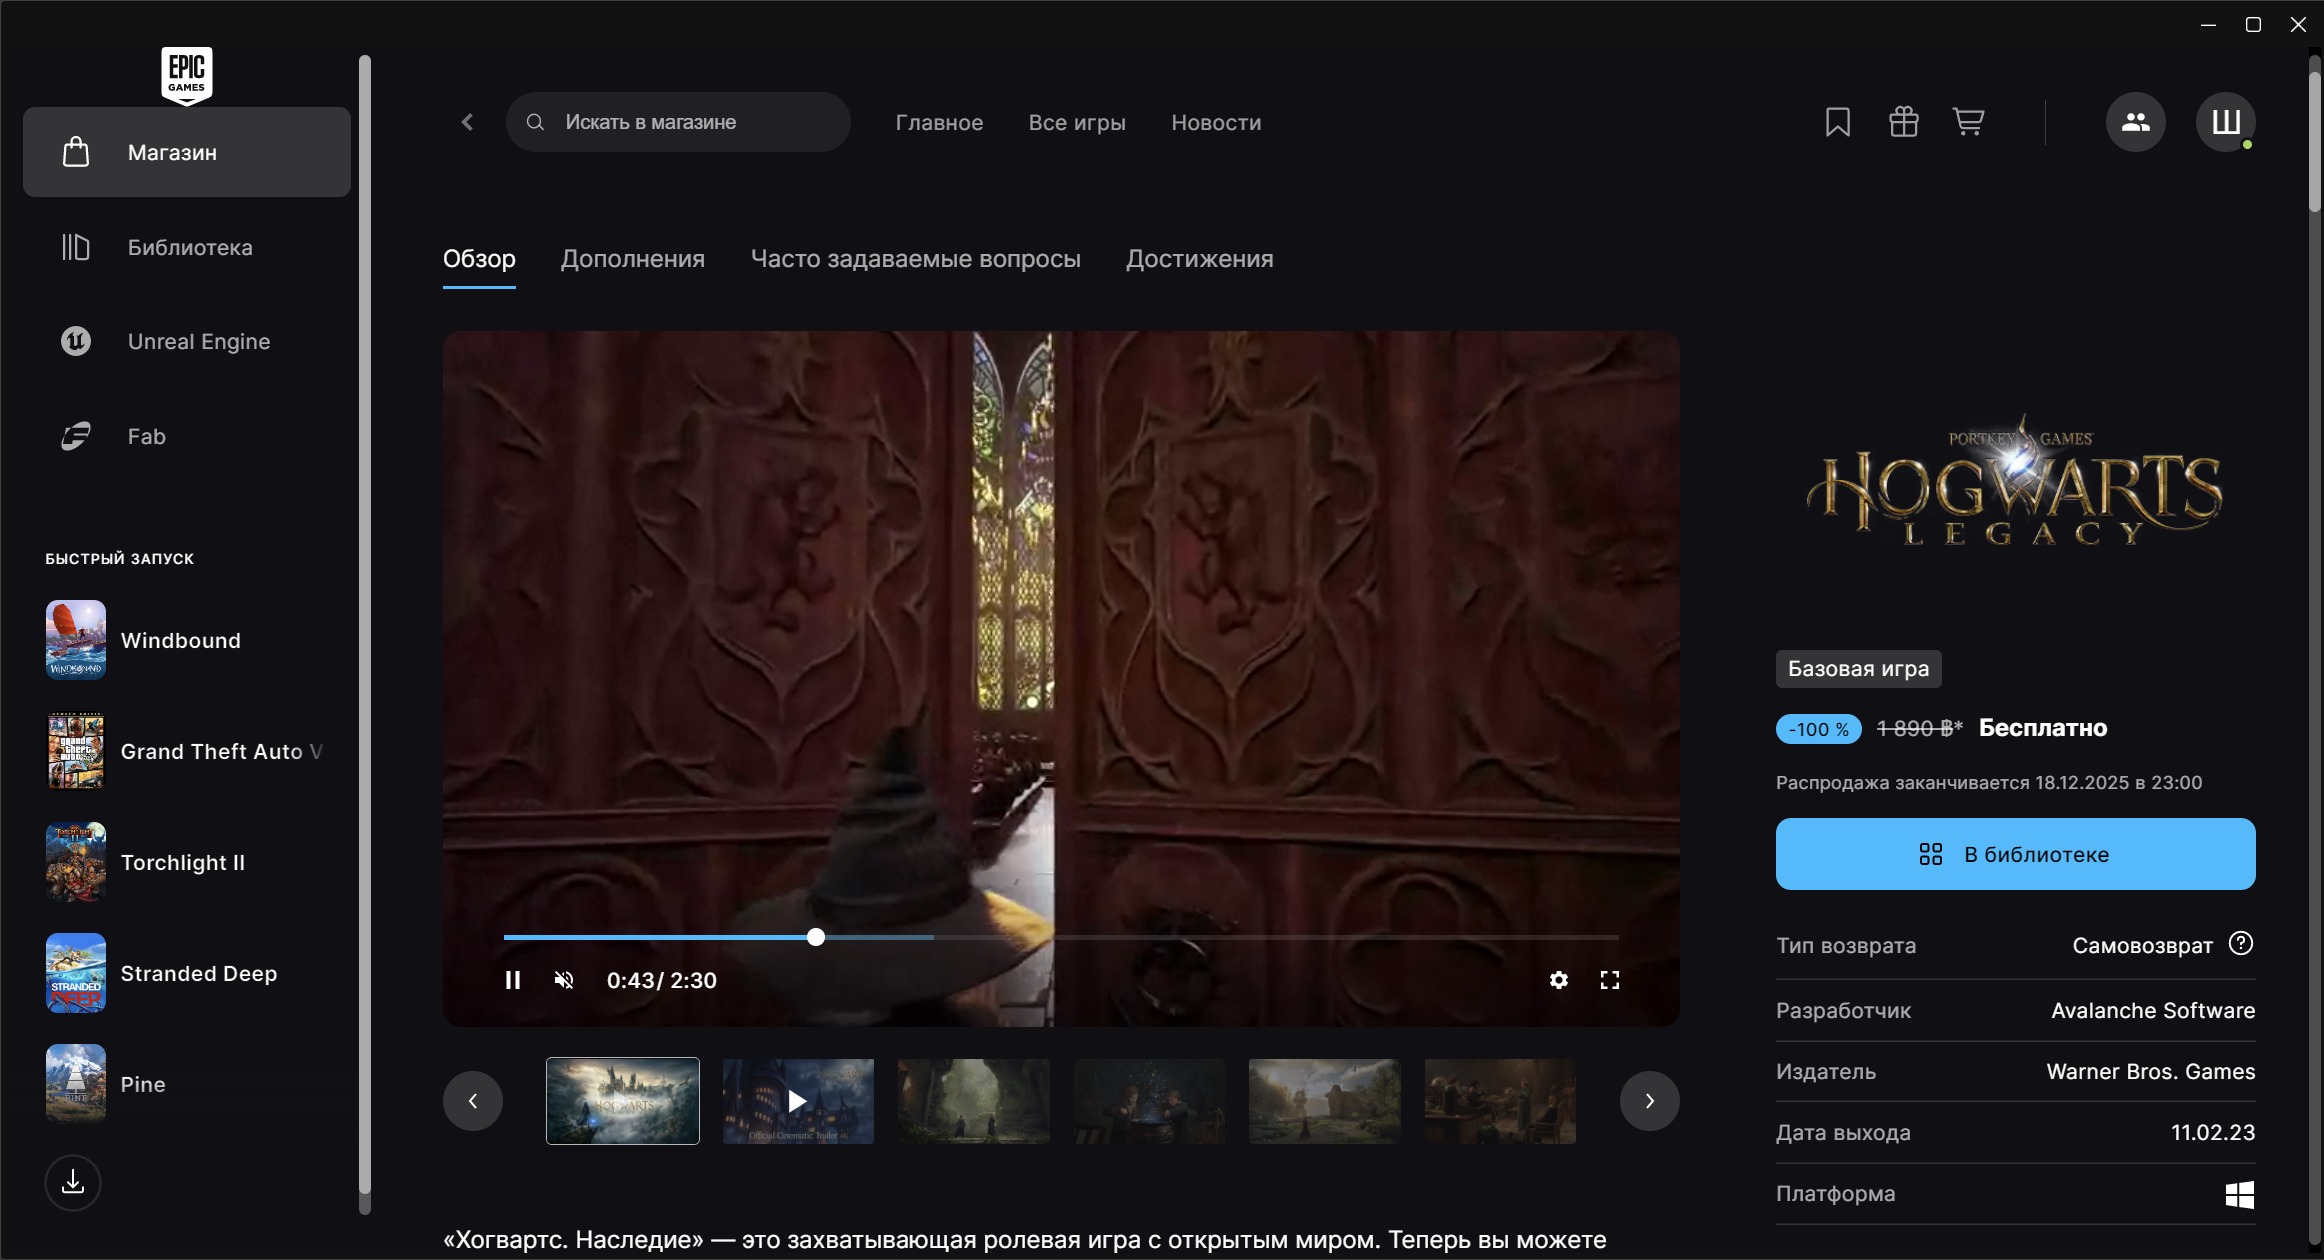The width and height of the screenshot is (2324, 1260).
Task: Open the shopping cart
Action: [x=1968, y=122]
